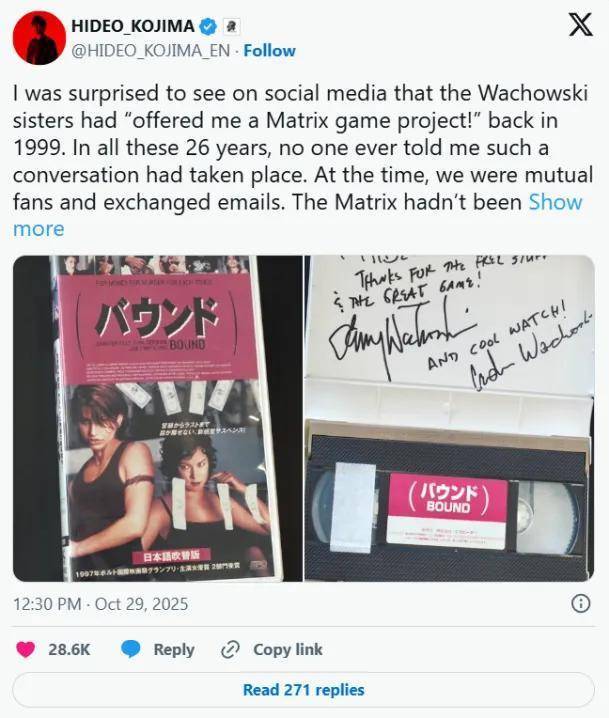
Task: Click the blue verified checkmark badge
Action: point(208,27)
